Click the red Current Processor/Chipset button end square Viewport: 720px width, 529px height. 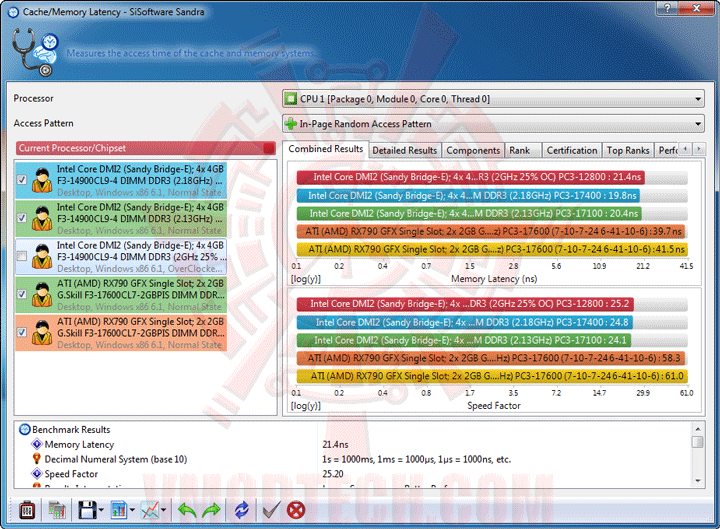(269, 148)
